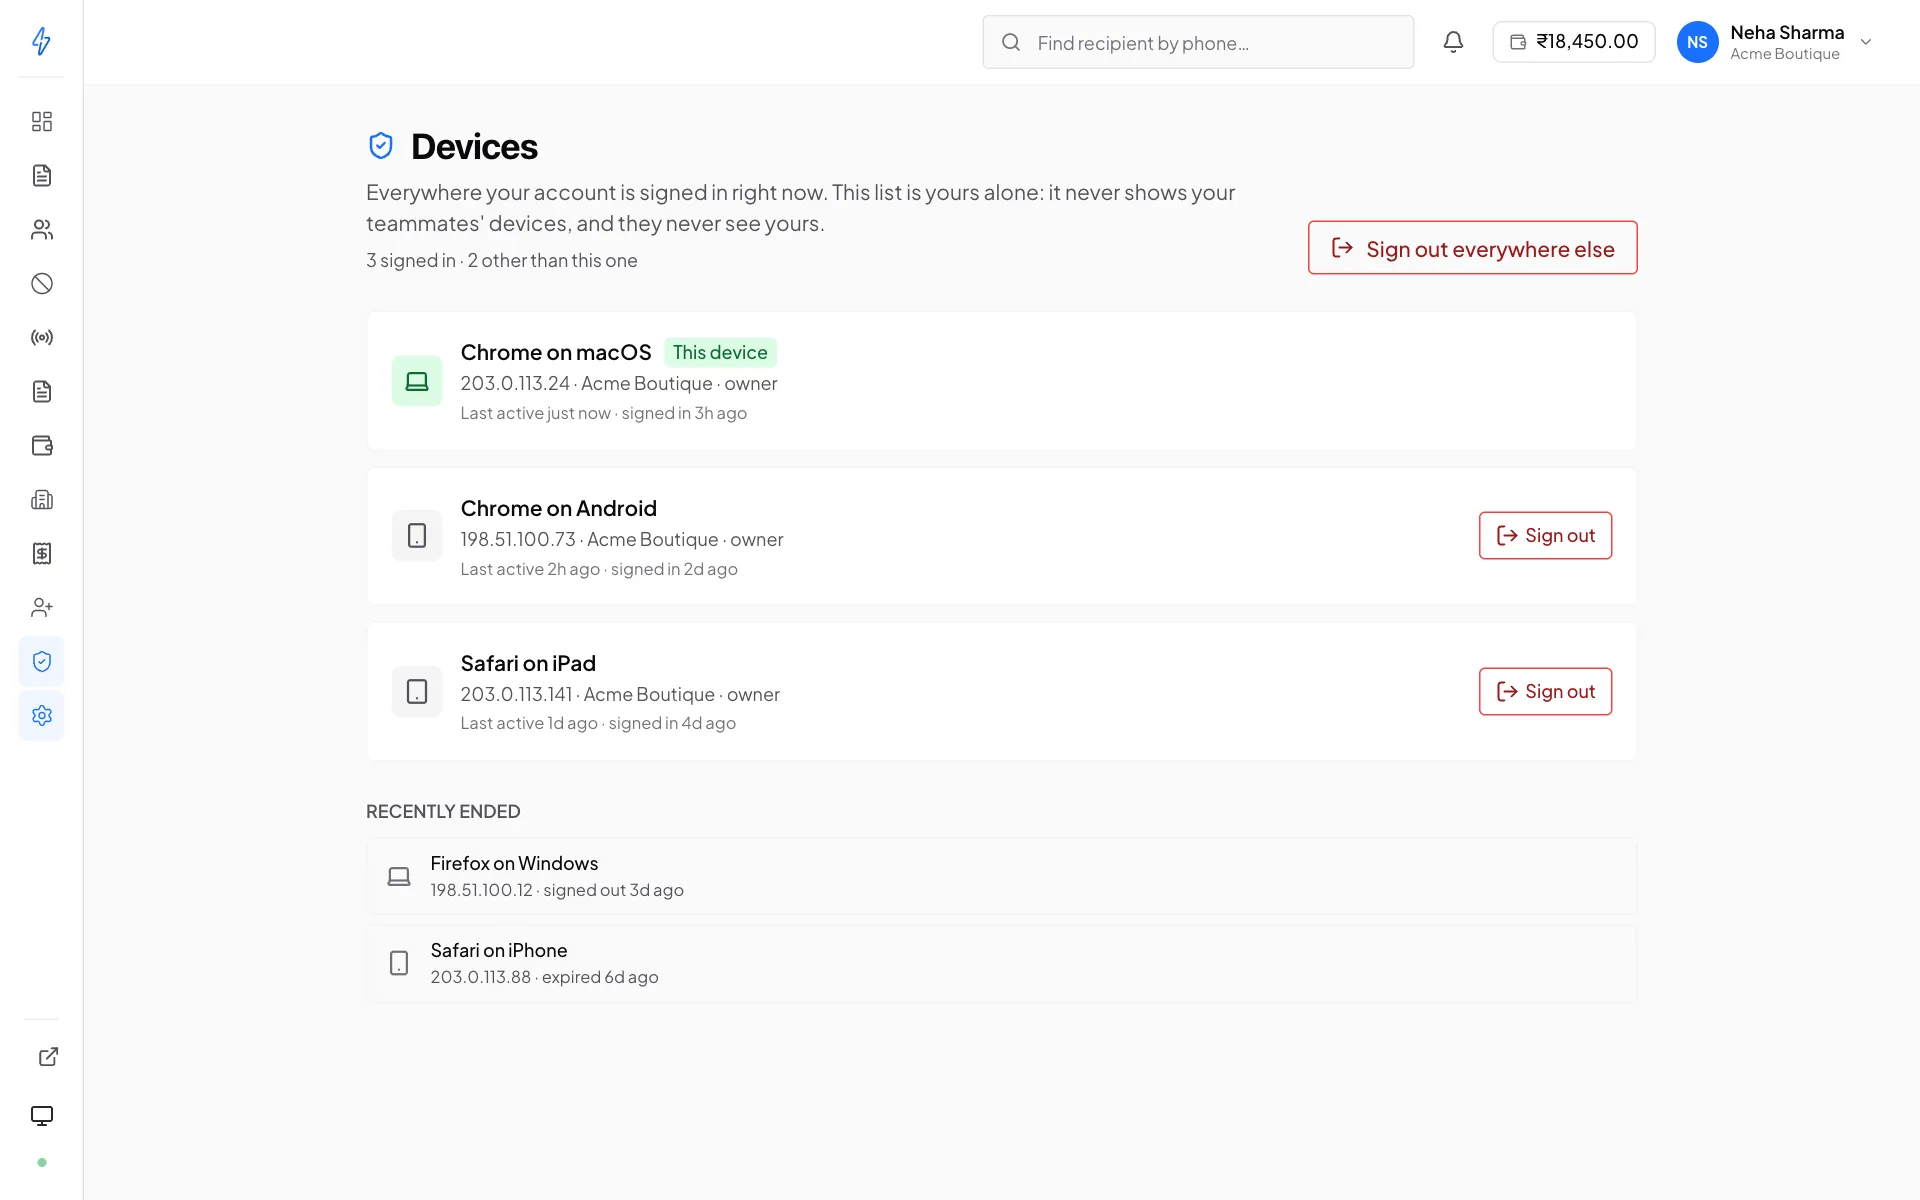Open the dollar receipt sidebar icon
The height and width of the screenshot is (1200, 1920).
pos(41,554)
